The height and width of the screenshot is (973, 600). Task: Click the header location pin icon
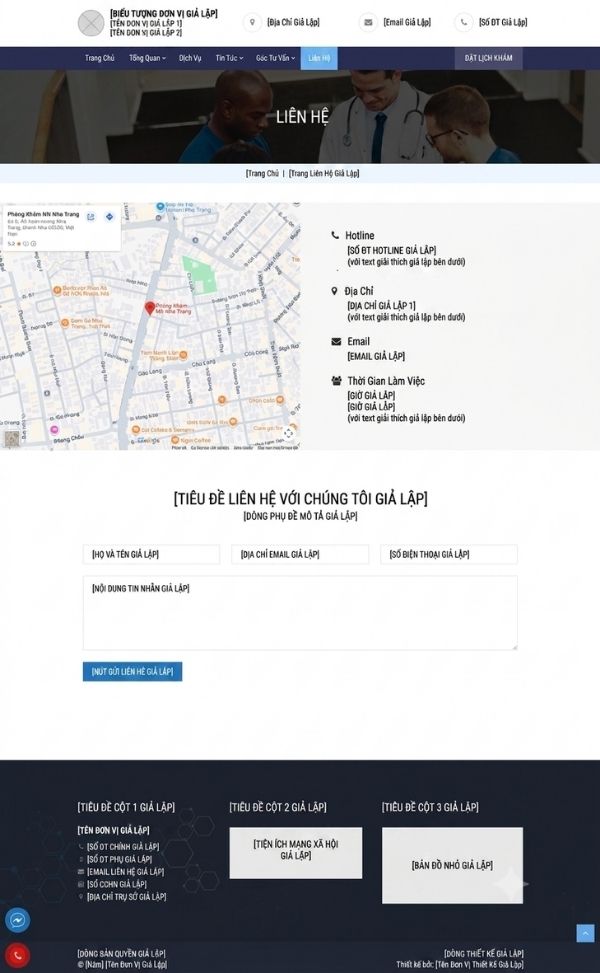point(252,22)
